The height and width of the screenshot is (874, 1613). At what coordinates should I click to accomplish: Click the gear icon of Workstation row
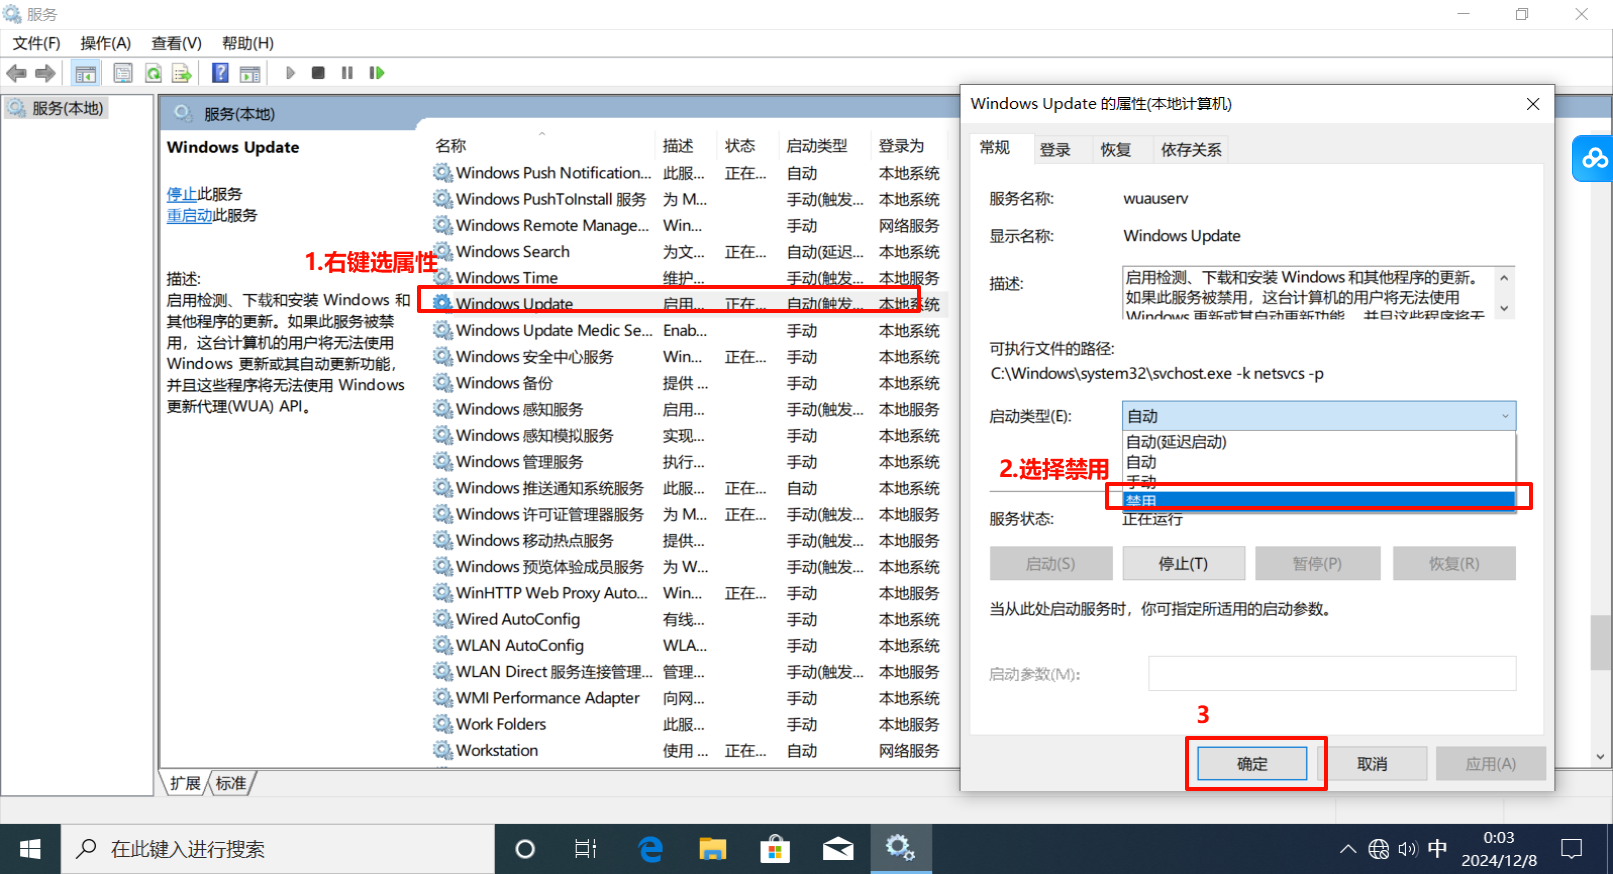[442, 750]
